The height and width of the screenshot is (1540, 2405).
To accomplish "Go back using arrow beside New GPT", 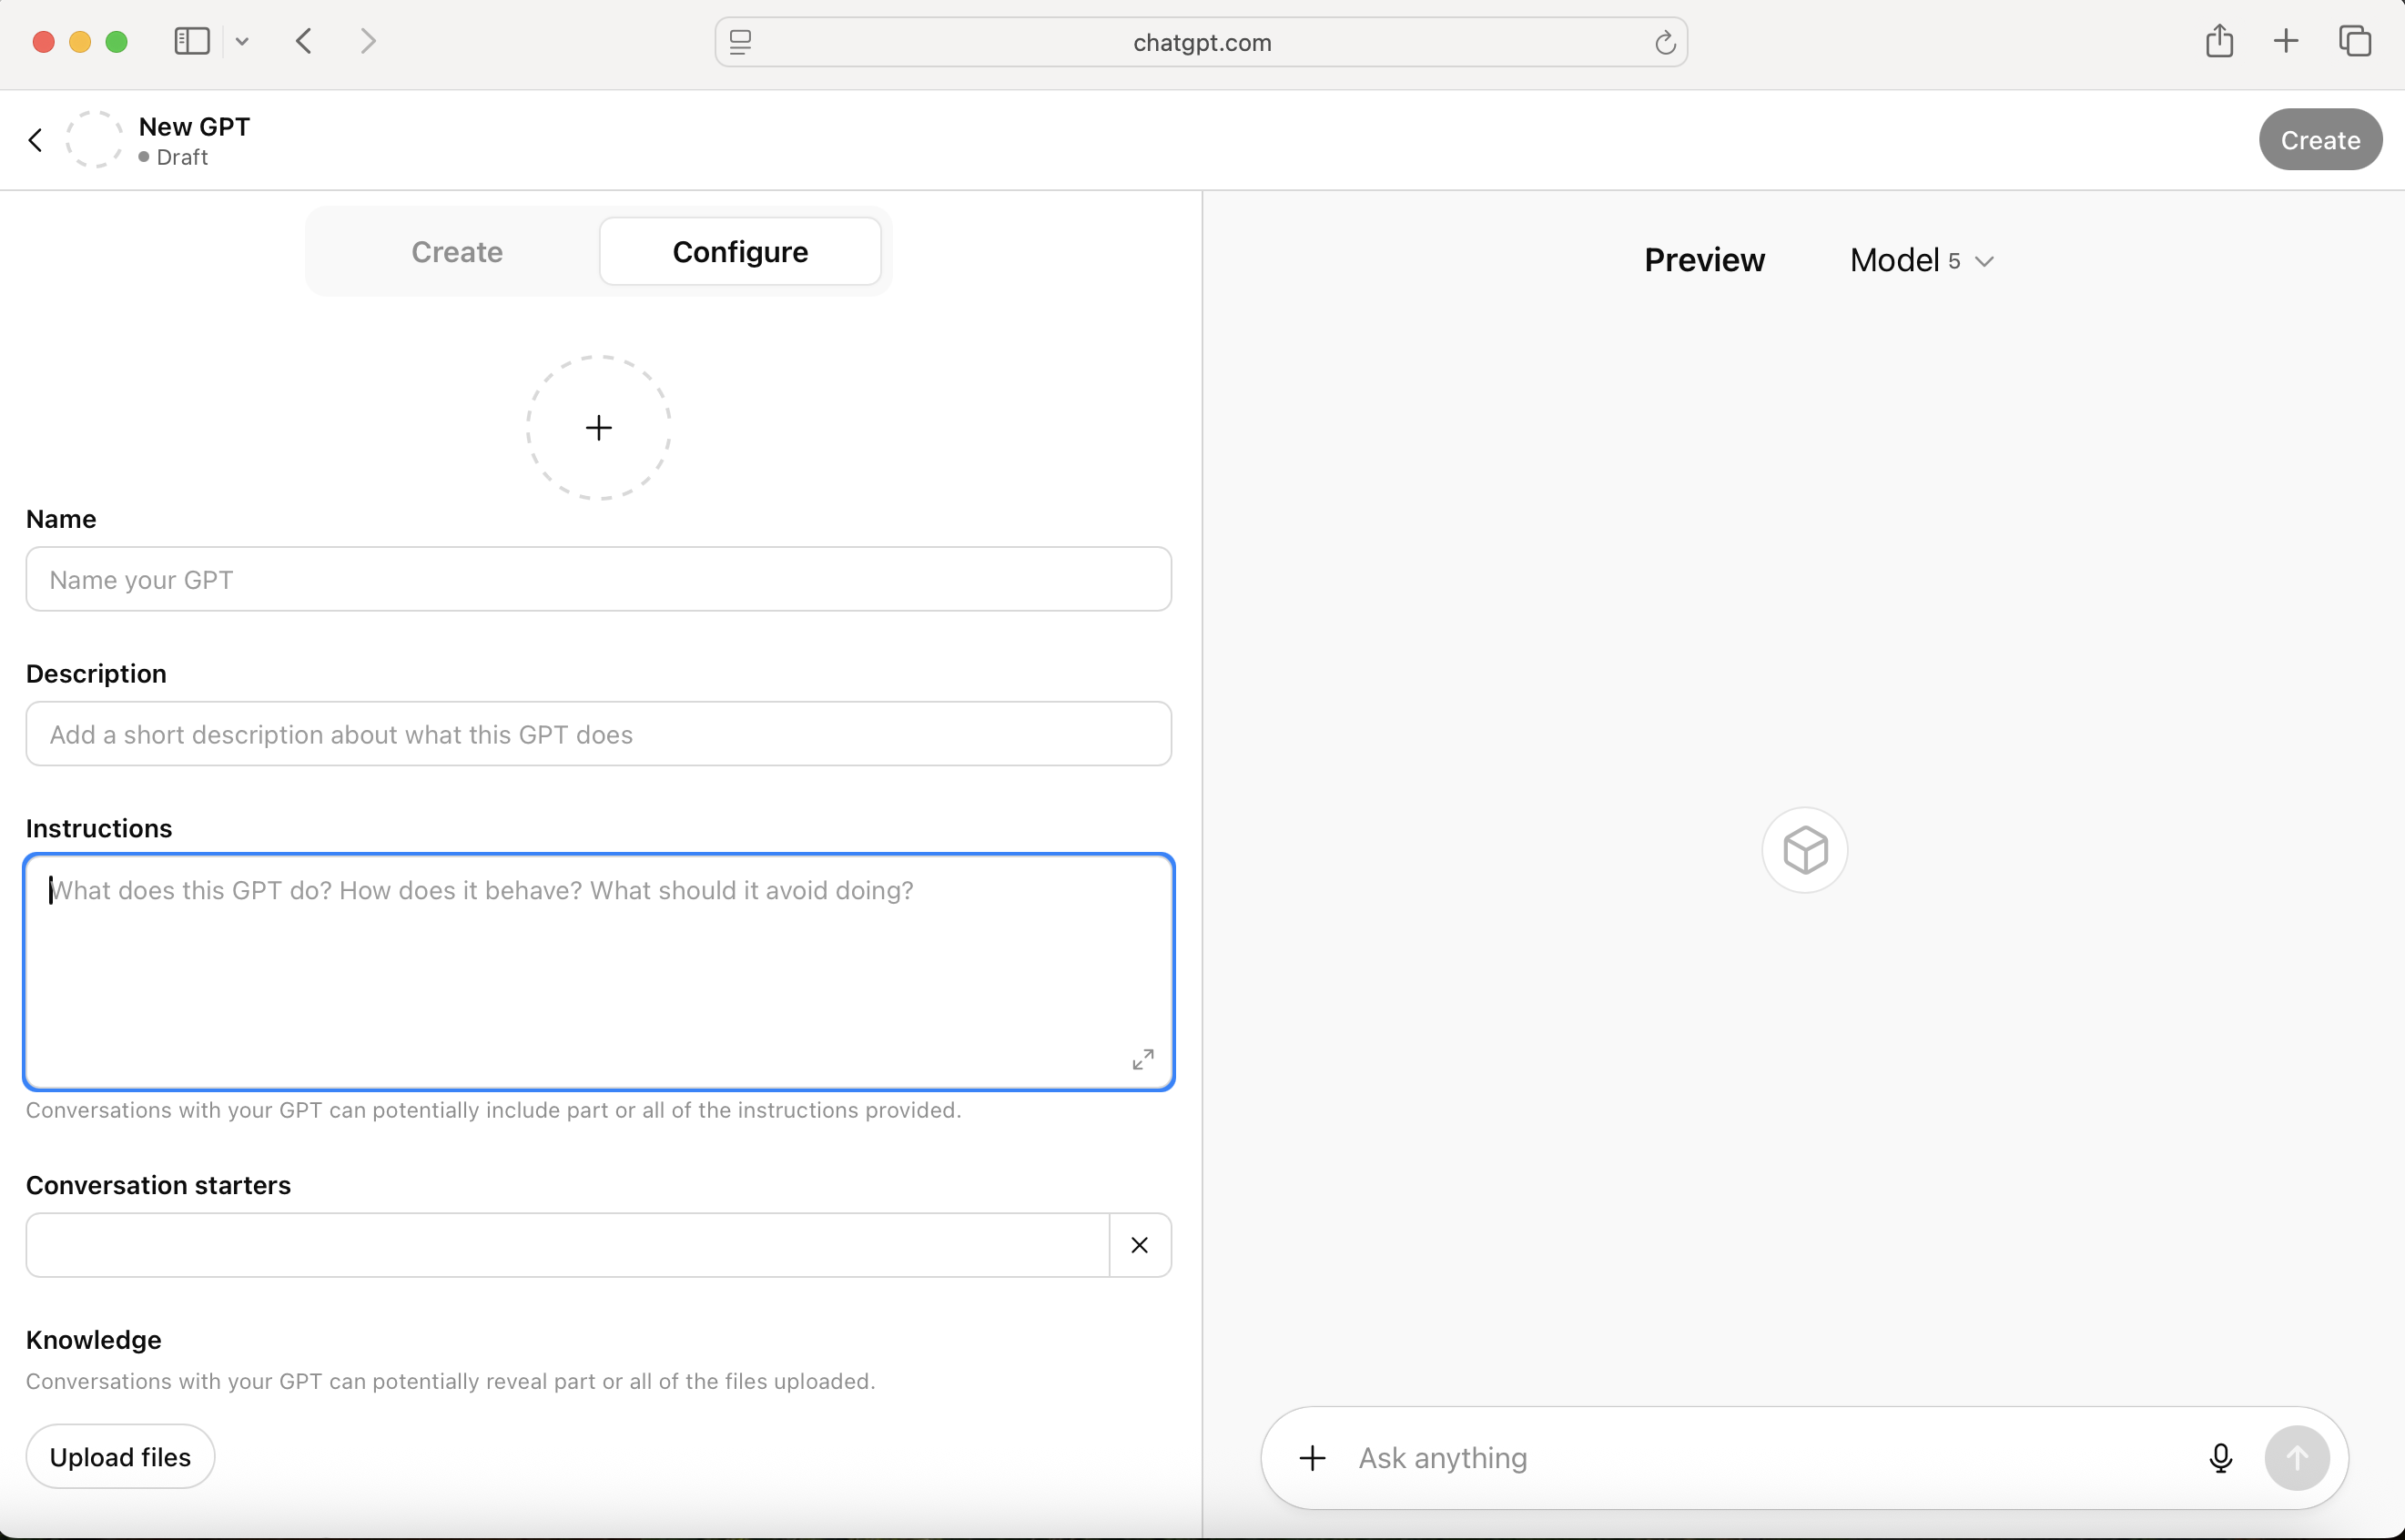I will [36, 140].
